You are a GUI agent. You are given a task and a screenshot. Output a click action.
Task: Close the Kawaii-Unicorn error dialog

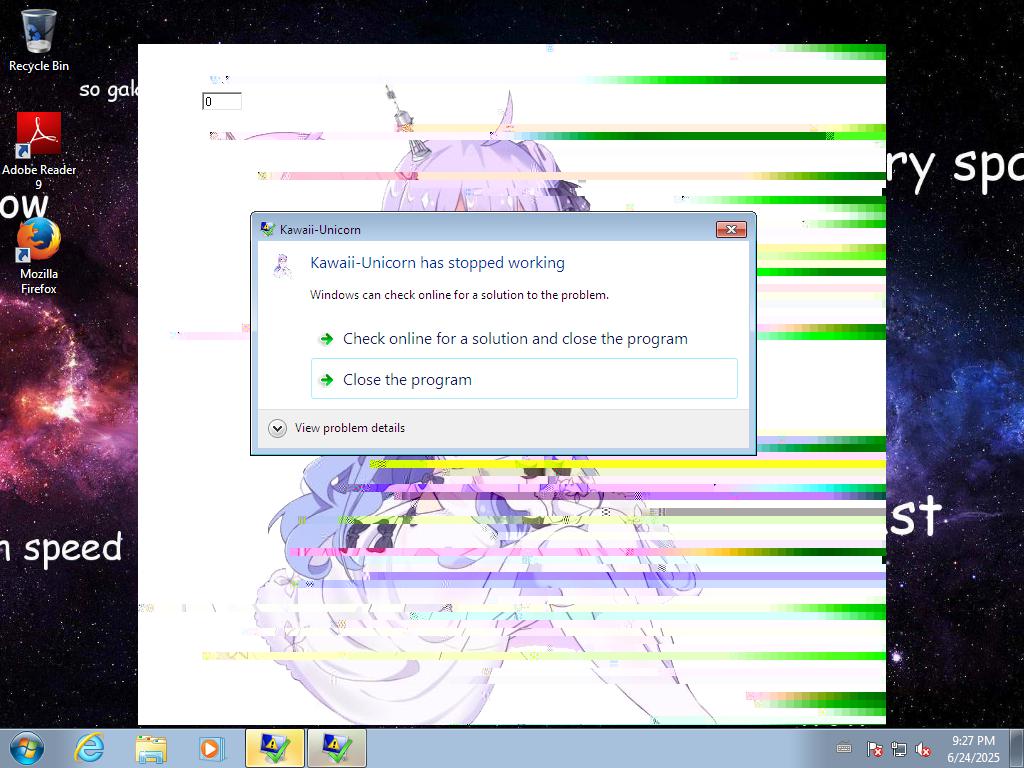click(x=731, y=229)
